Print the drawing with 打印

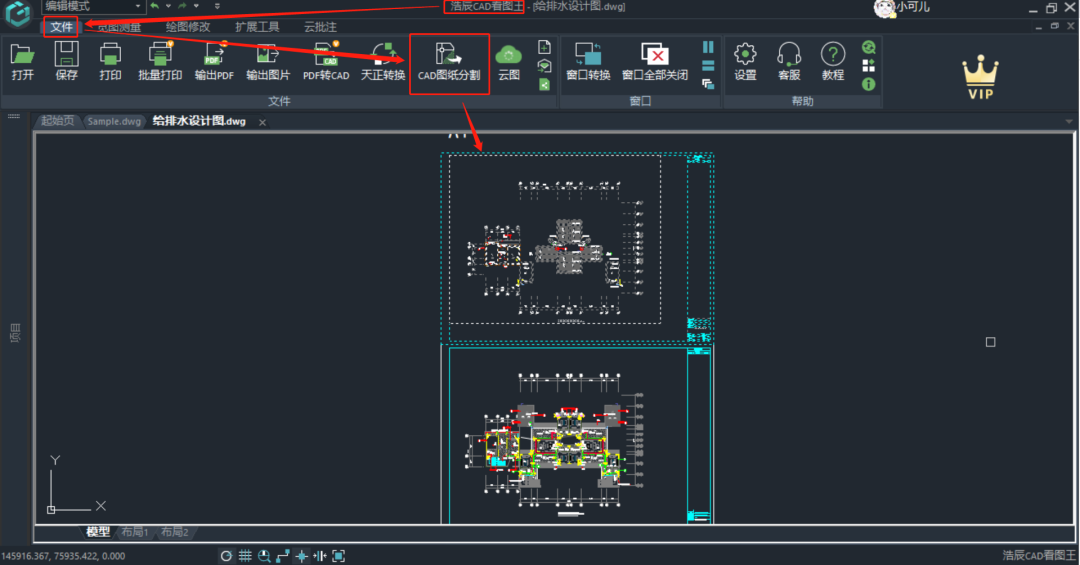[x=110, y=61]
